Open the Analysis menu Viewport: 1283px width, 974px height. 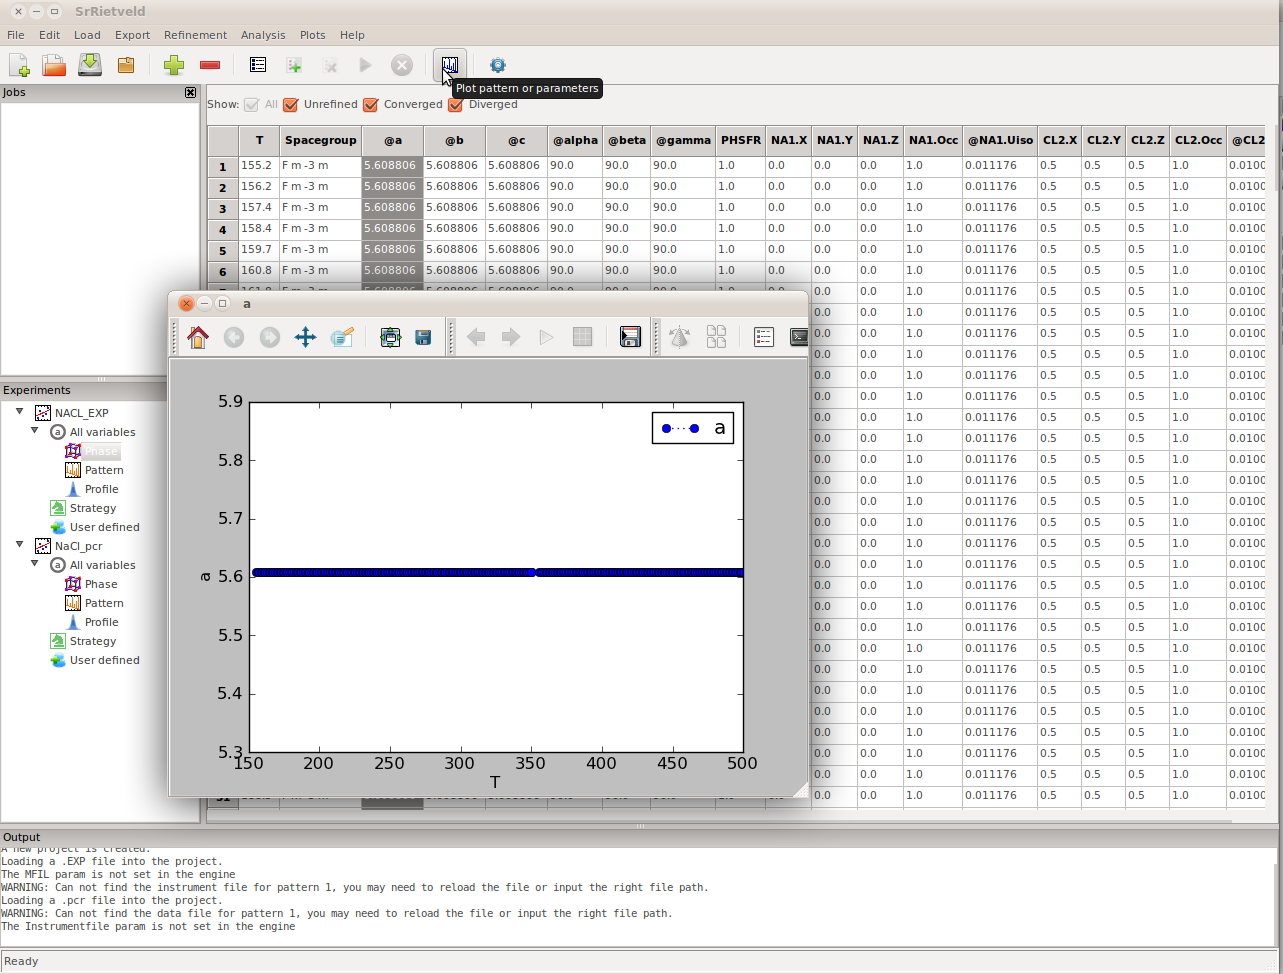(x=263, y=35)
